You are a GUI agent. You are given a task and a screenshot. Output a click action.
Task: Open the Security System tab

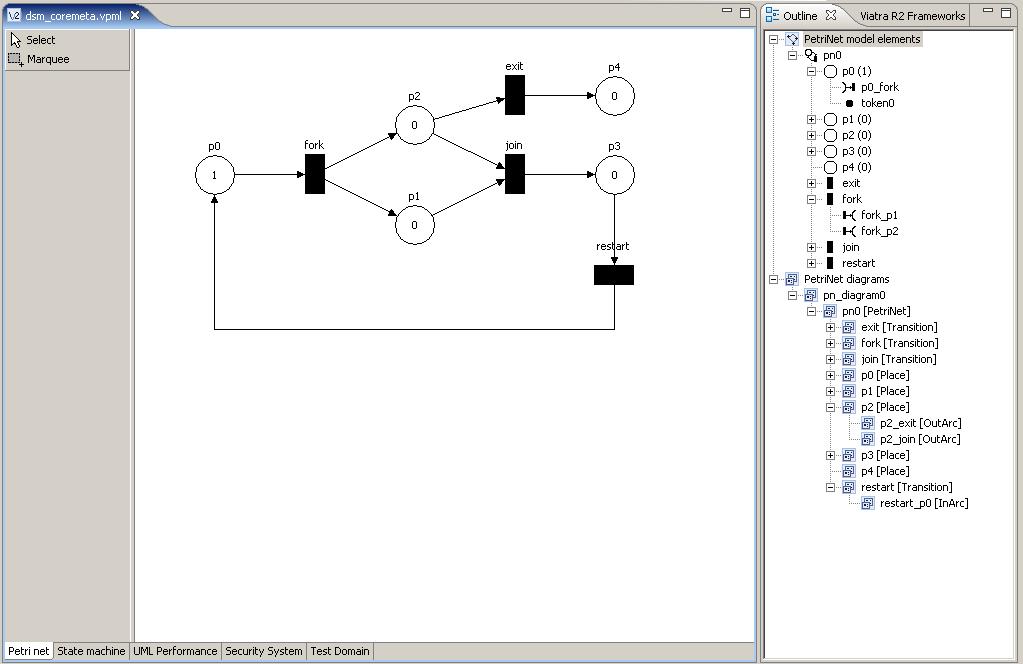coord(264,651)
